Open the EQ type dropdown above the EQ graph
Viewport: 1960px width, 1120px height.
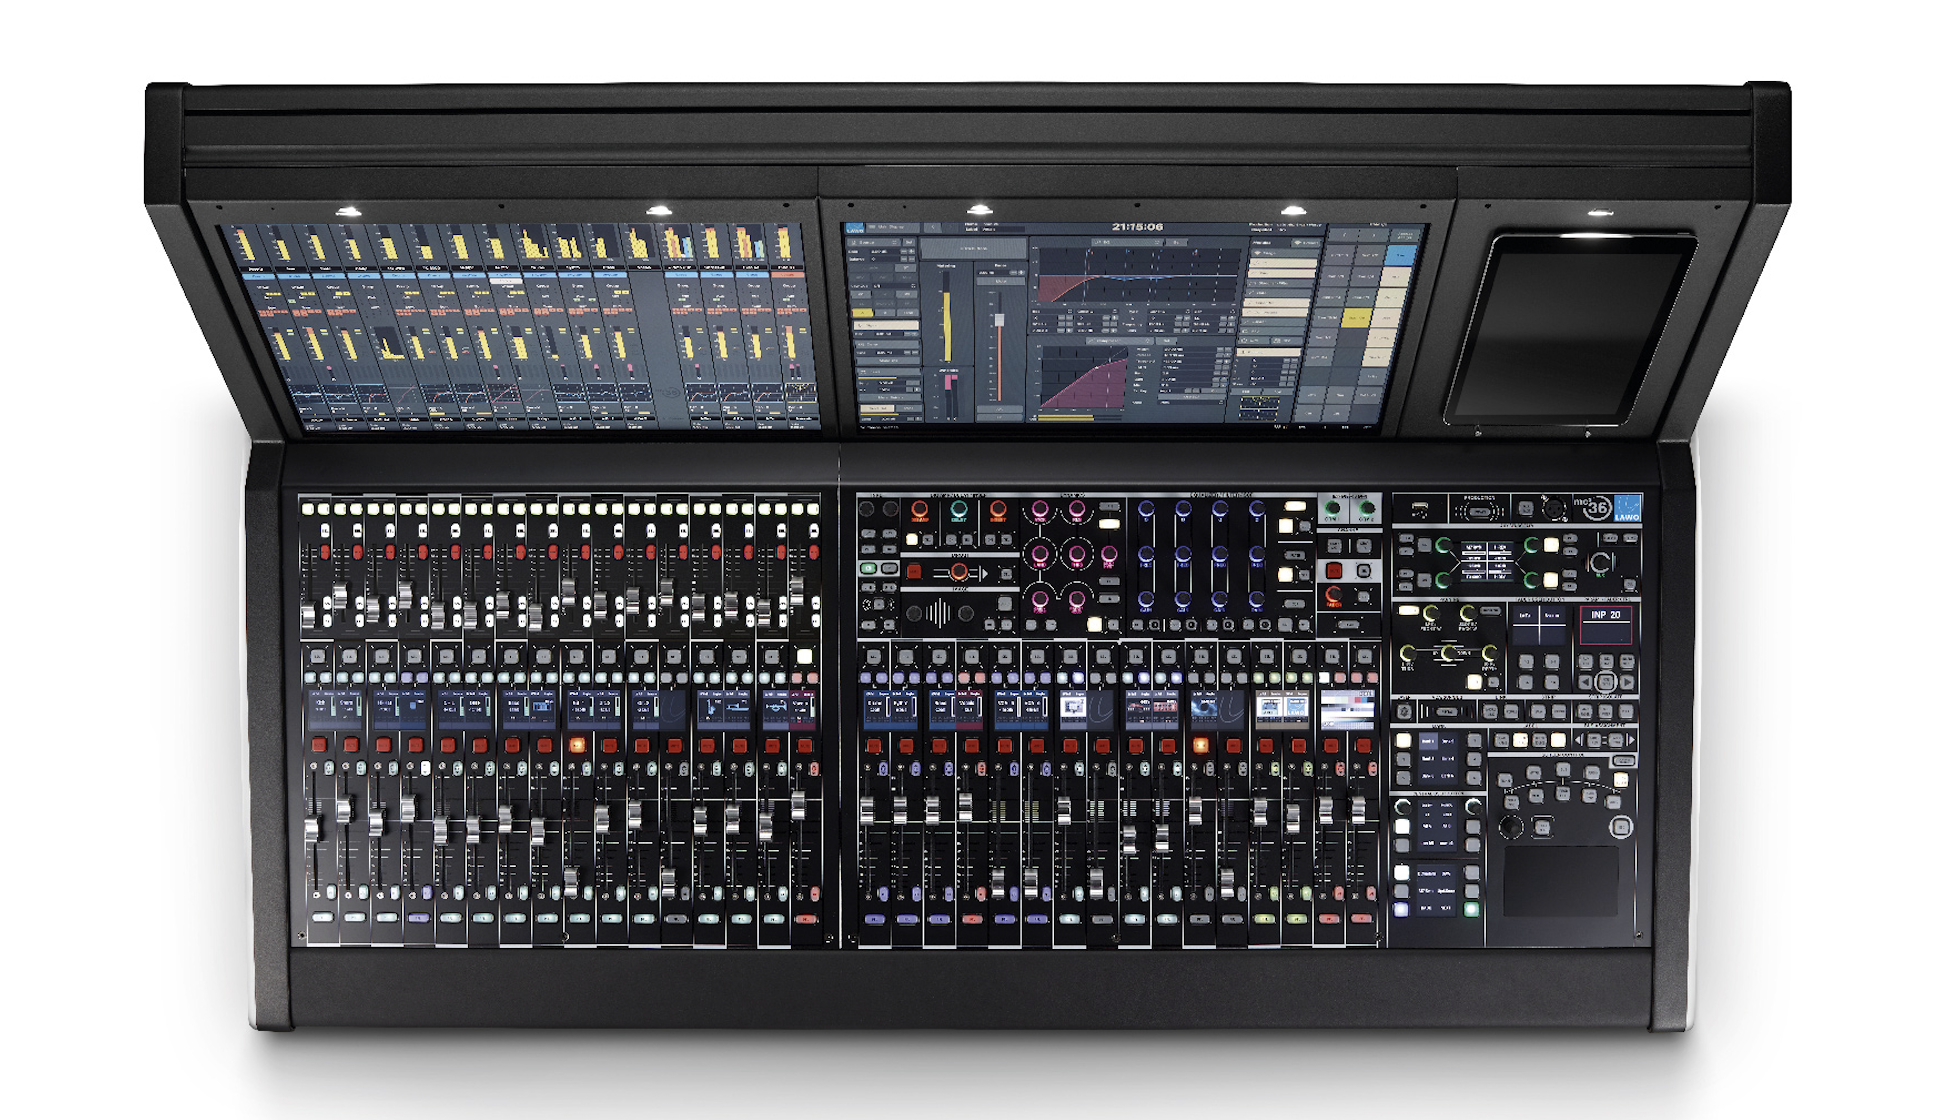(1127, 242)
